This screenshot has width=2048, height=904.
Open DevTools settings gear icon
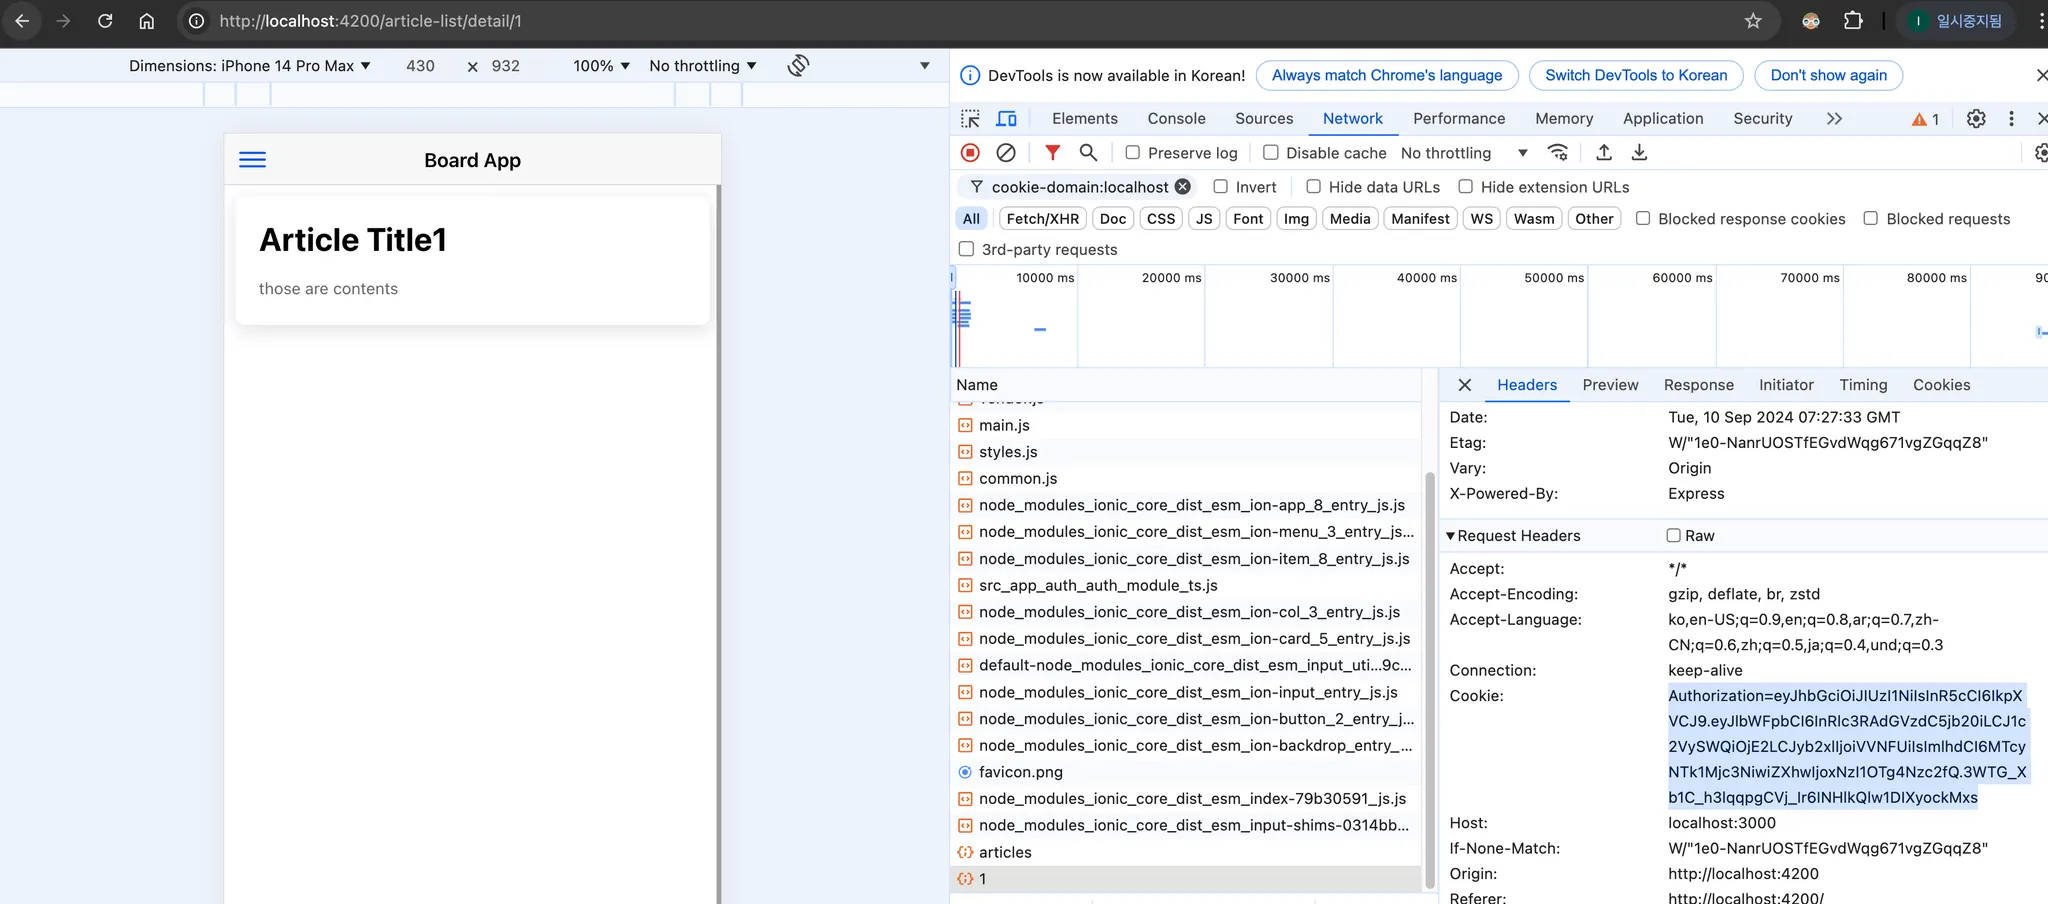pyautogui.click(x=1976, y=119)
